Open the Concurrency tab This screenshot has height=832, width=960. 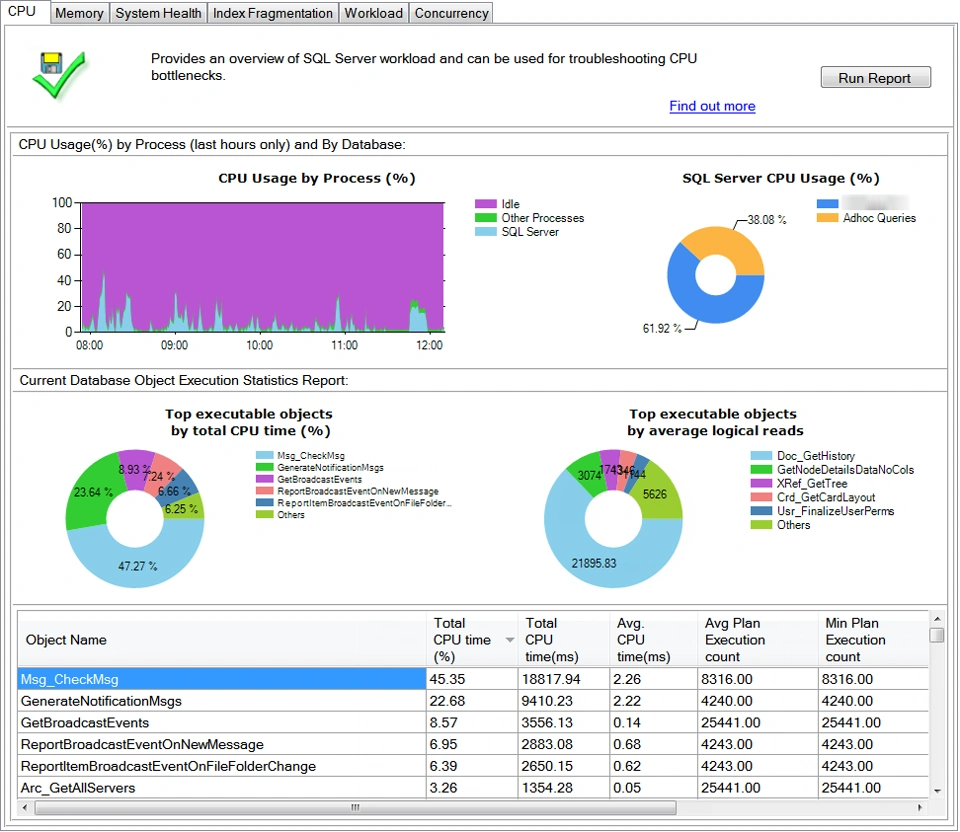tap(451, 13)
